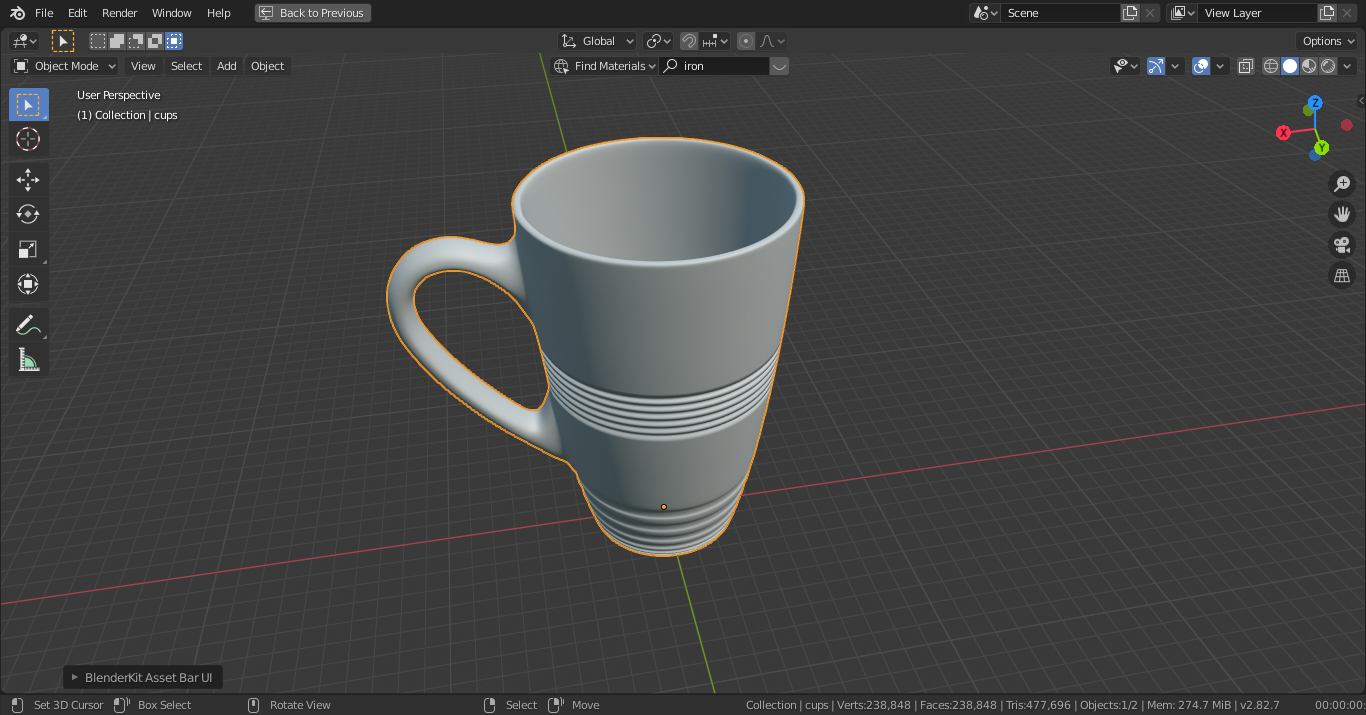The height and width of the screenshot is (715, 1366).
Task: Toggle X-ray mode in the viewport
Action: (1245, 65)
